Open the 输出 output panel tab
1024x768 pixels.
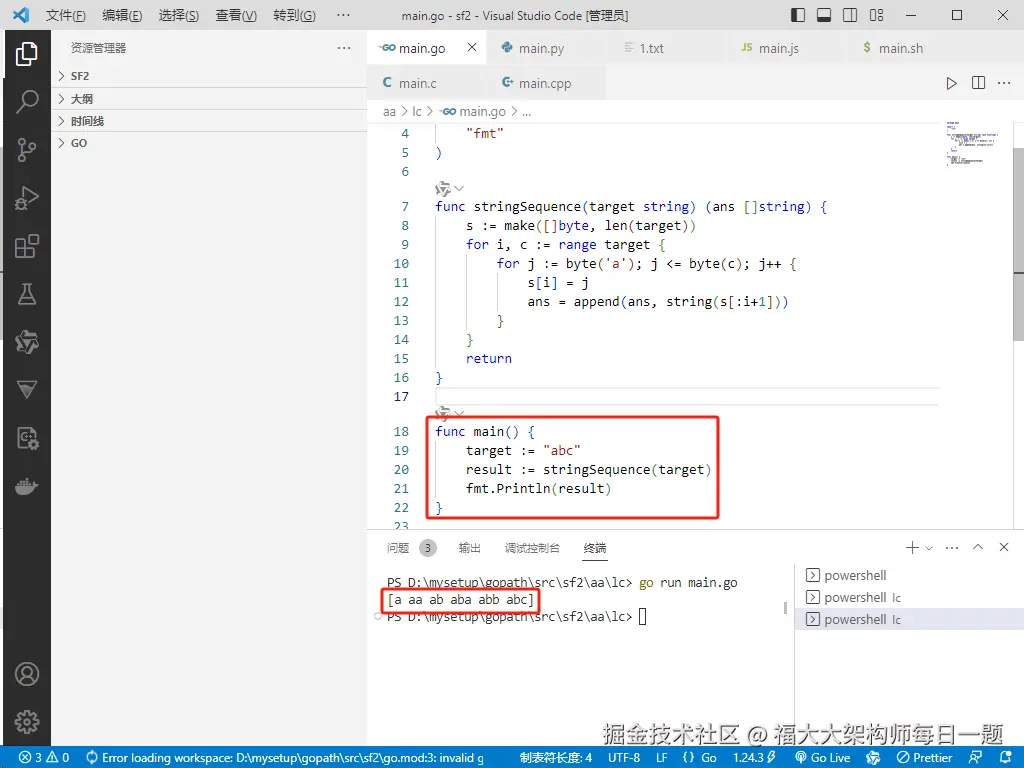(x=470, y=548)
